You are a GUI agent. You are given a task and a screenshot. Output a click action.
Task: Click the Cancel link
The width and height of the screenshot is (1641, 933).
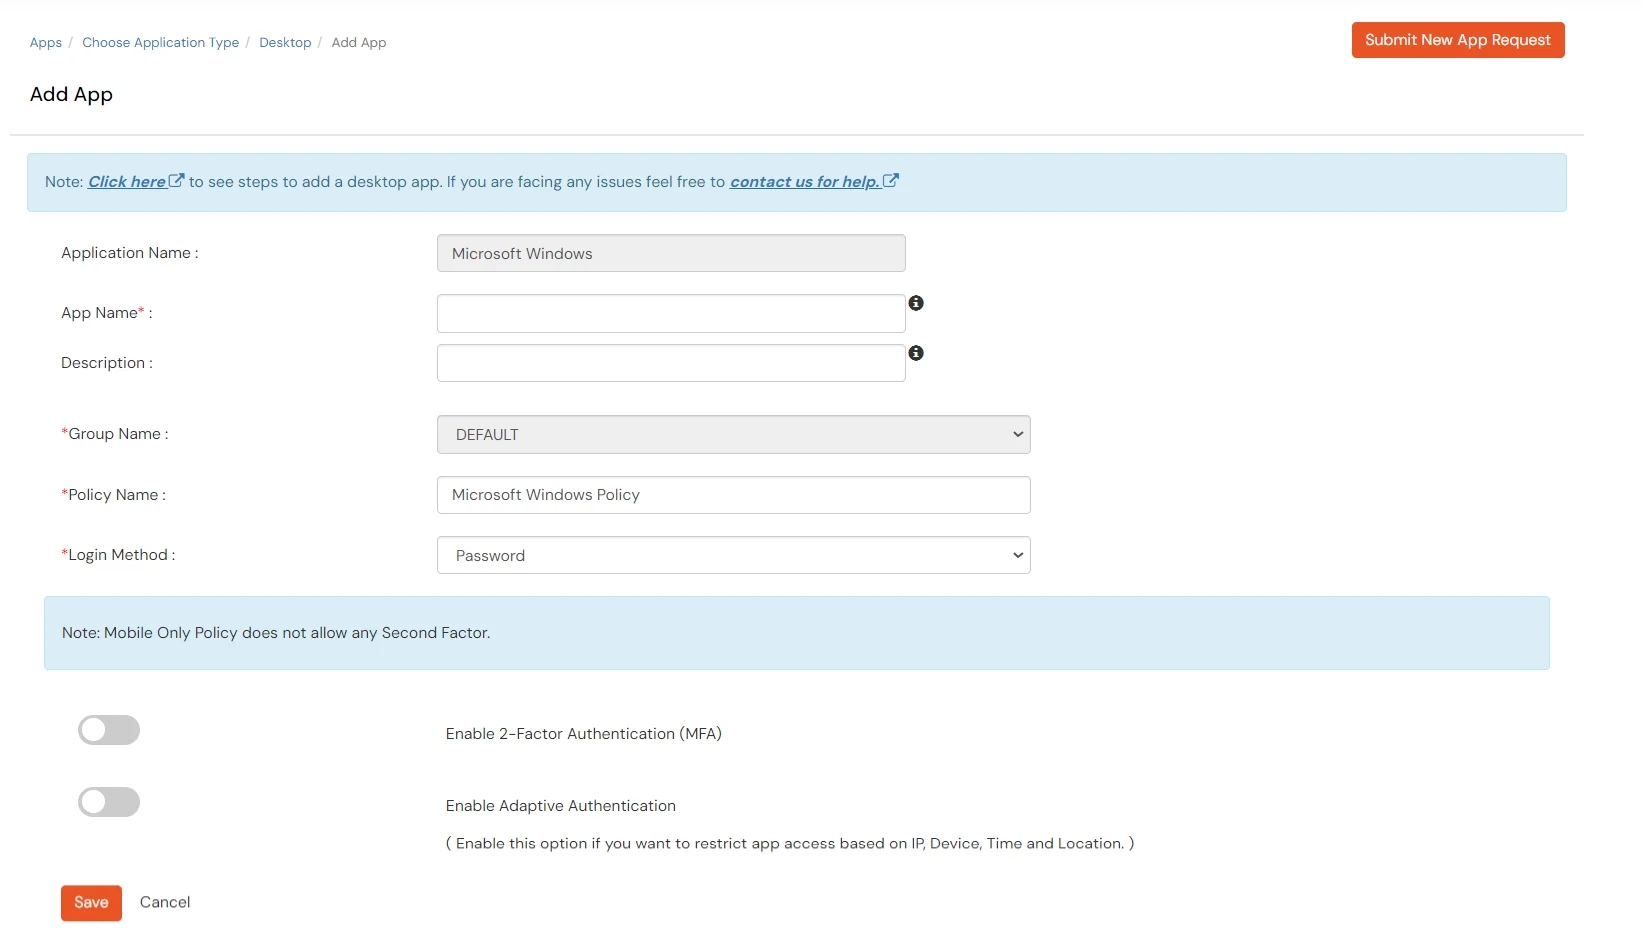[165, 902]
